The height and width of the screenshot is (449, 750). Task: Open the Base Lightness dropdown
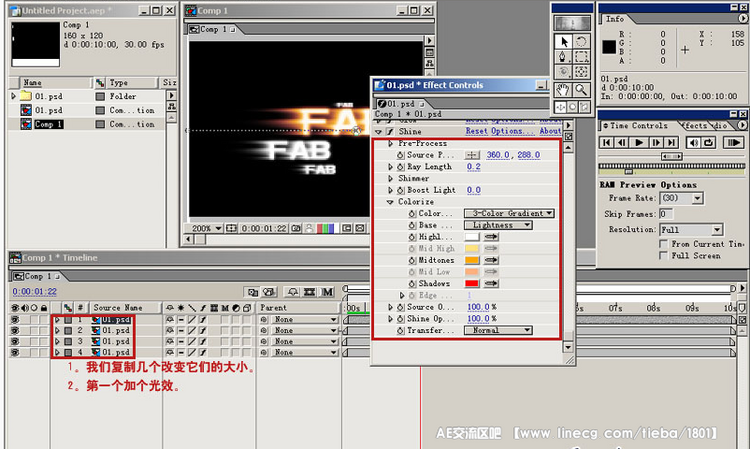coord(498,225)
